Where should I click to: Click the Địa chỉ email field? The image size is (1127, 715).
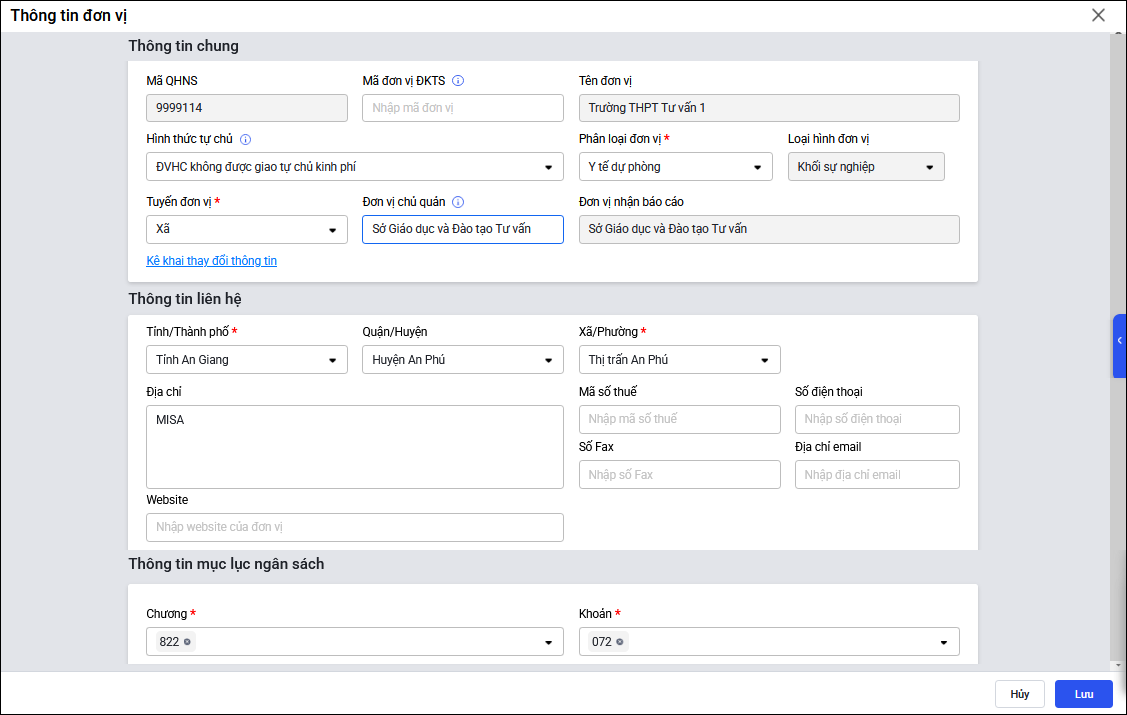coord(876,475)
